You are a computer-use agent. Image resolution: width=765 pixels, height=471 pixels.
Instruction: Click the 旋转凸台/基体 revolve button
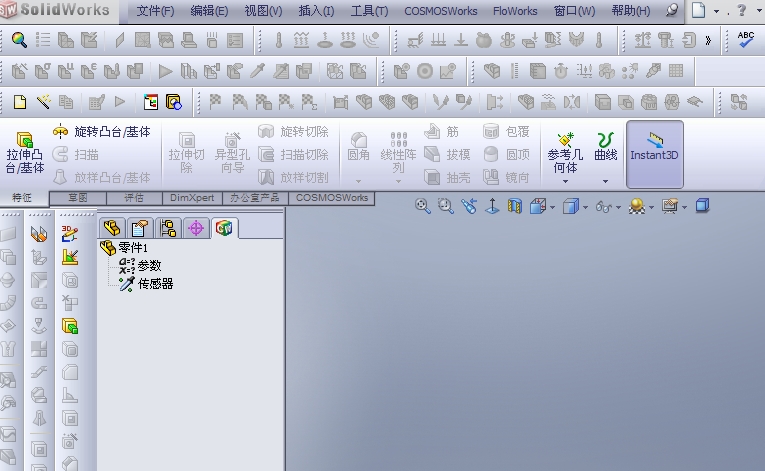pos(101,132)
